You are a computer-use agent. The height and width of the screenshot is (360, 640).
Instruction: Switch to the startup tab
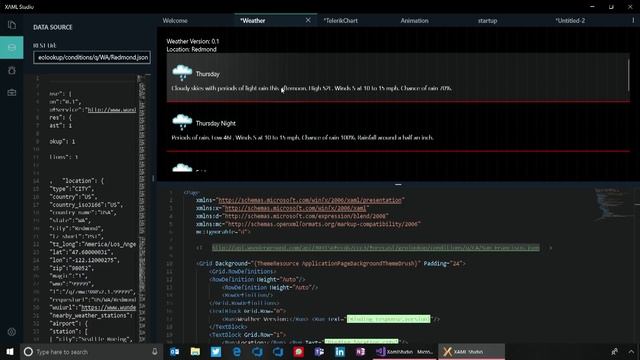click(x=487, y=20)
